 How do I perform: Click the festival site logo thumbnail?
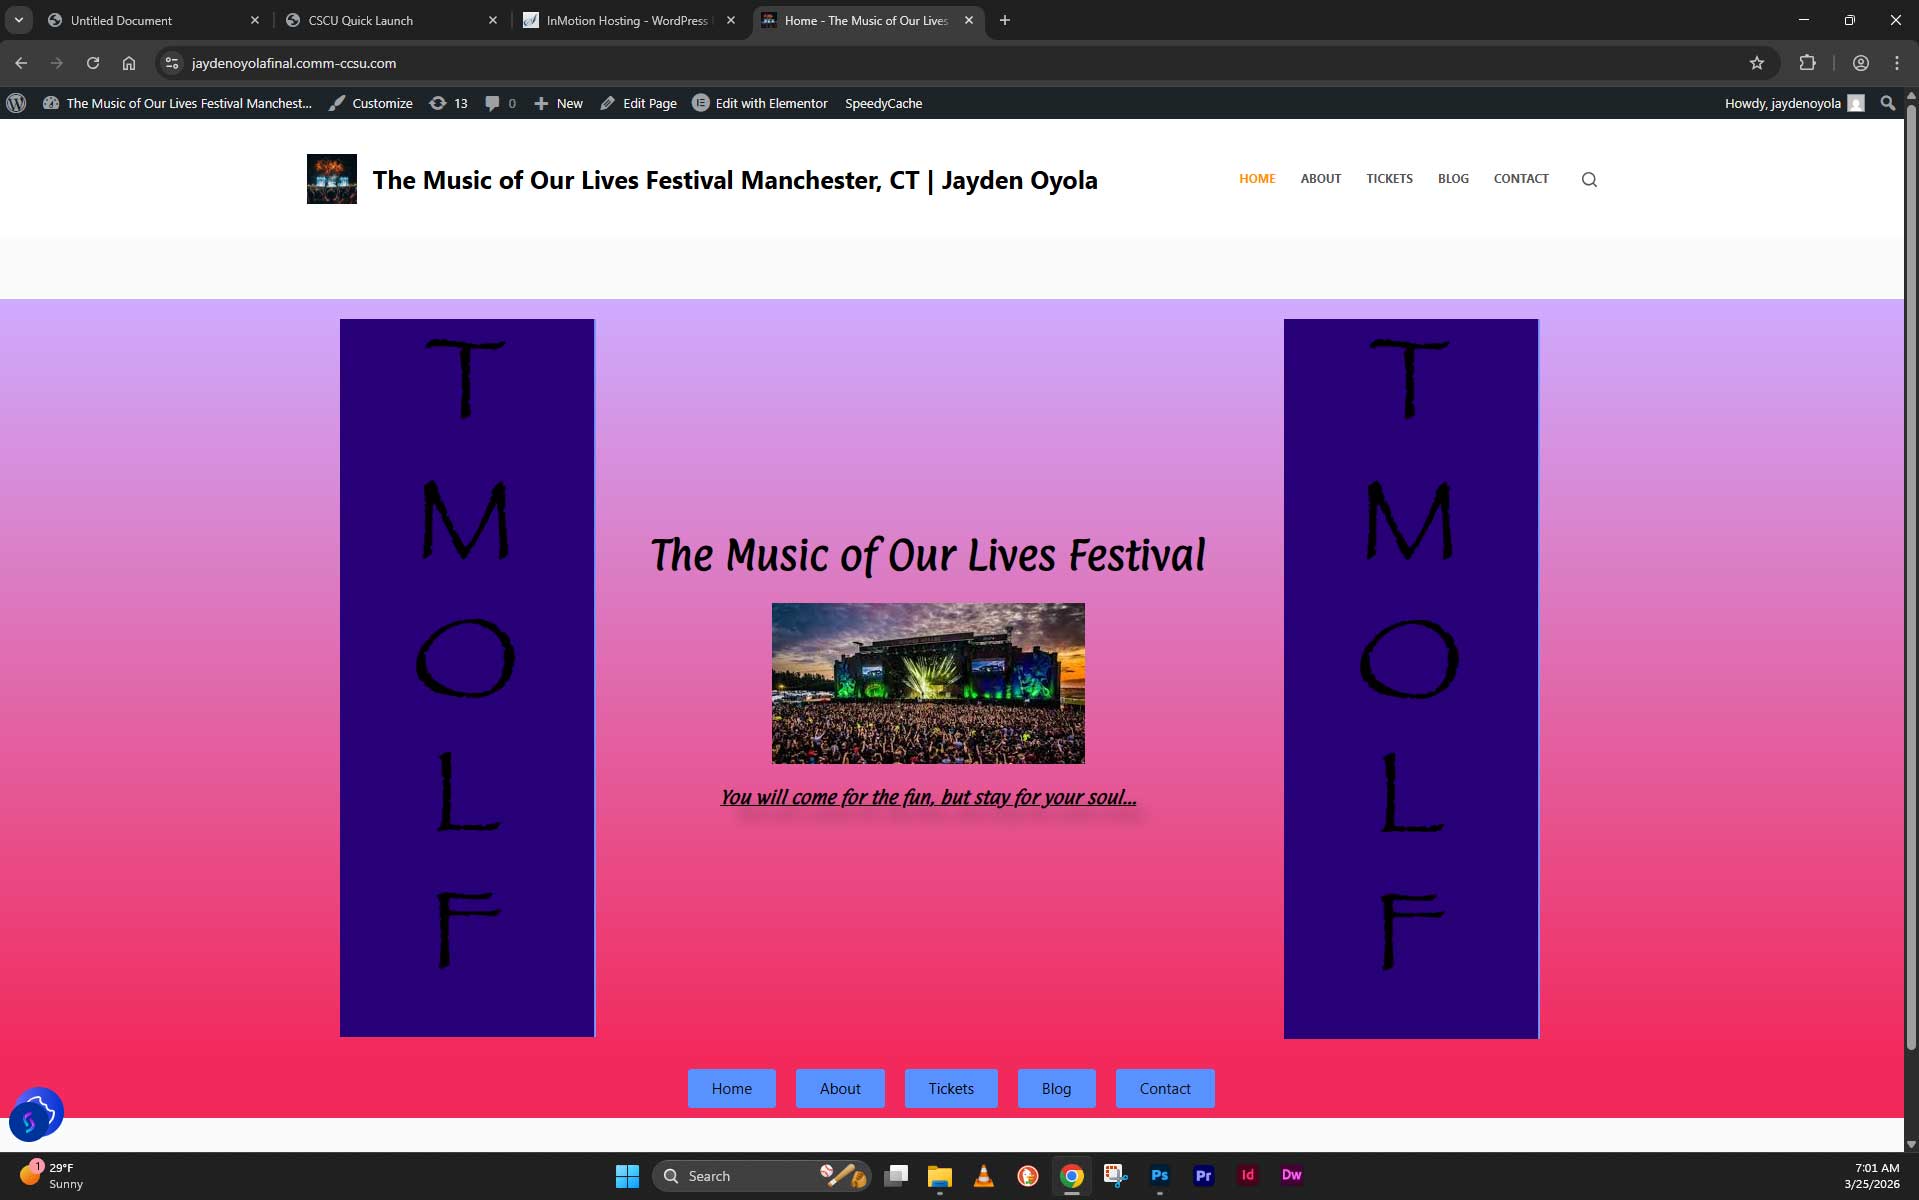click(x=331, y=179)
